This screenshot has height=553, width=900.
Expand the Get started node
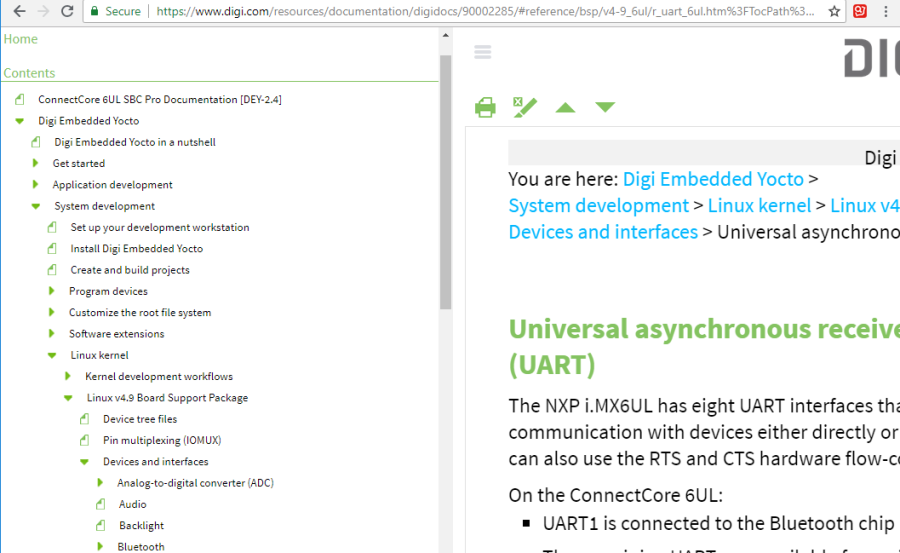click(36, 163)
